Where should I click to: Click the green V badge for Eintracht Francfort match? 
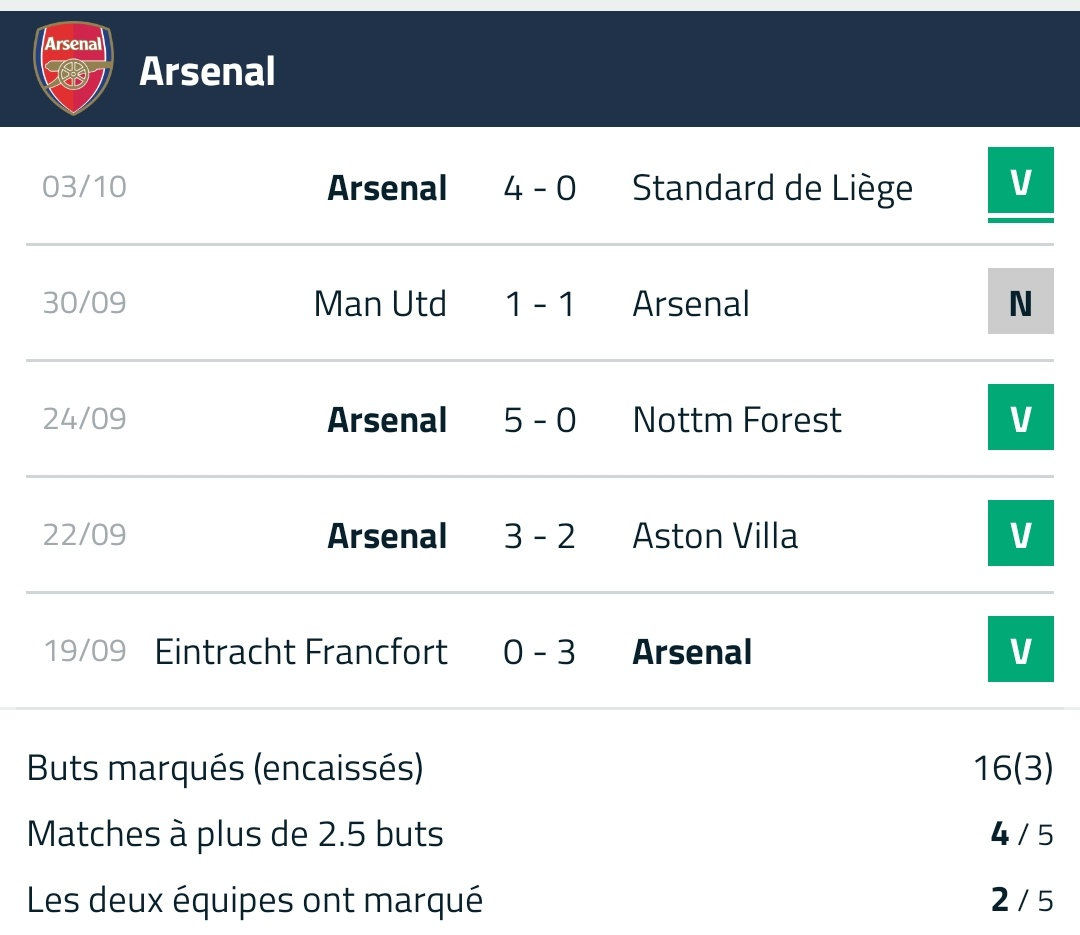[1020, 649]
